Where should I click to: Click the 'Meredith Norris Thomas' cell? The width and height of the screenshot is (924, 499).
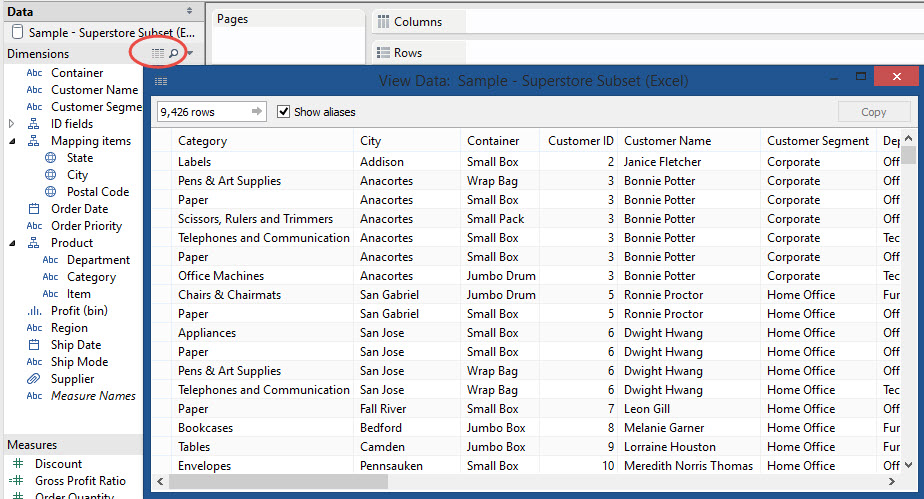click(688, 465)
